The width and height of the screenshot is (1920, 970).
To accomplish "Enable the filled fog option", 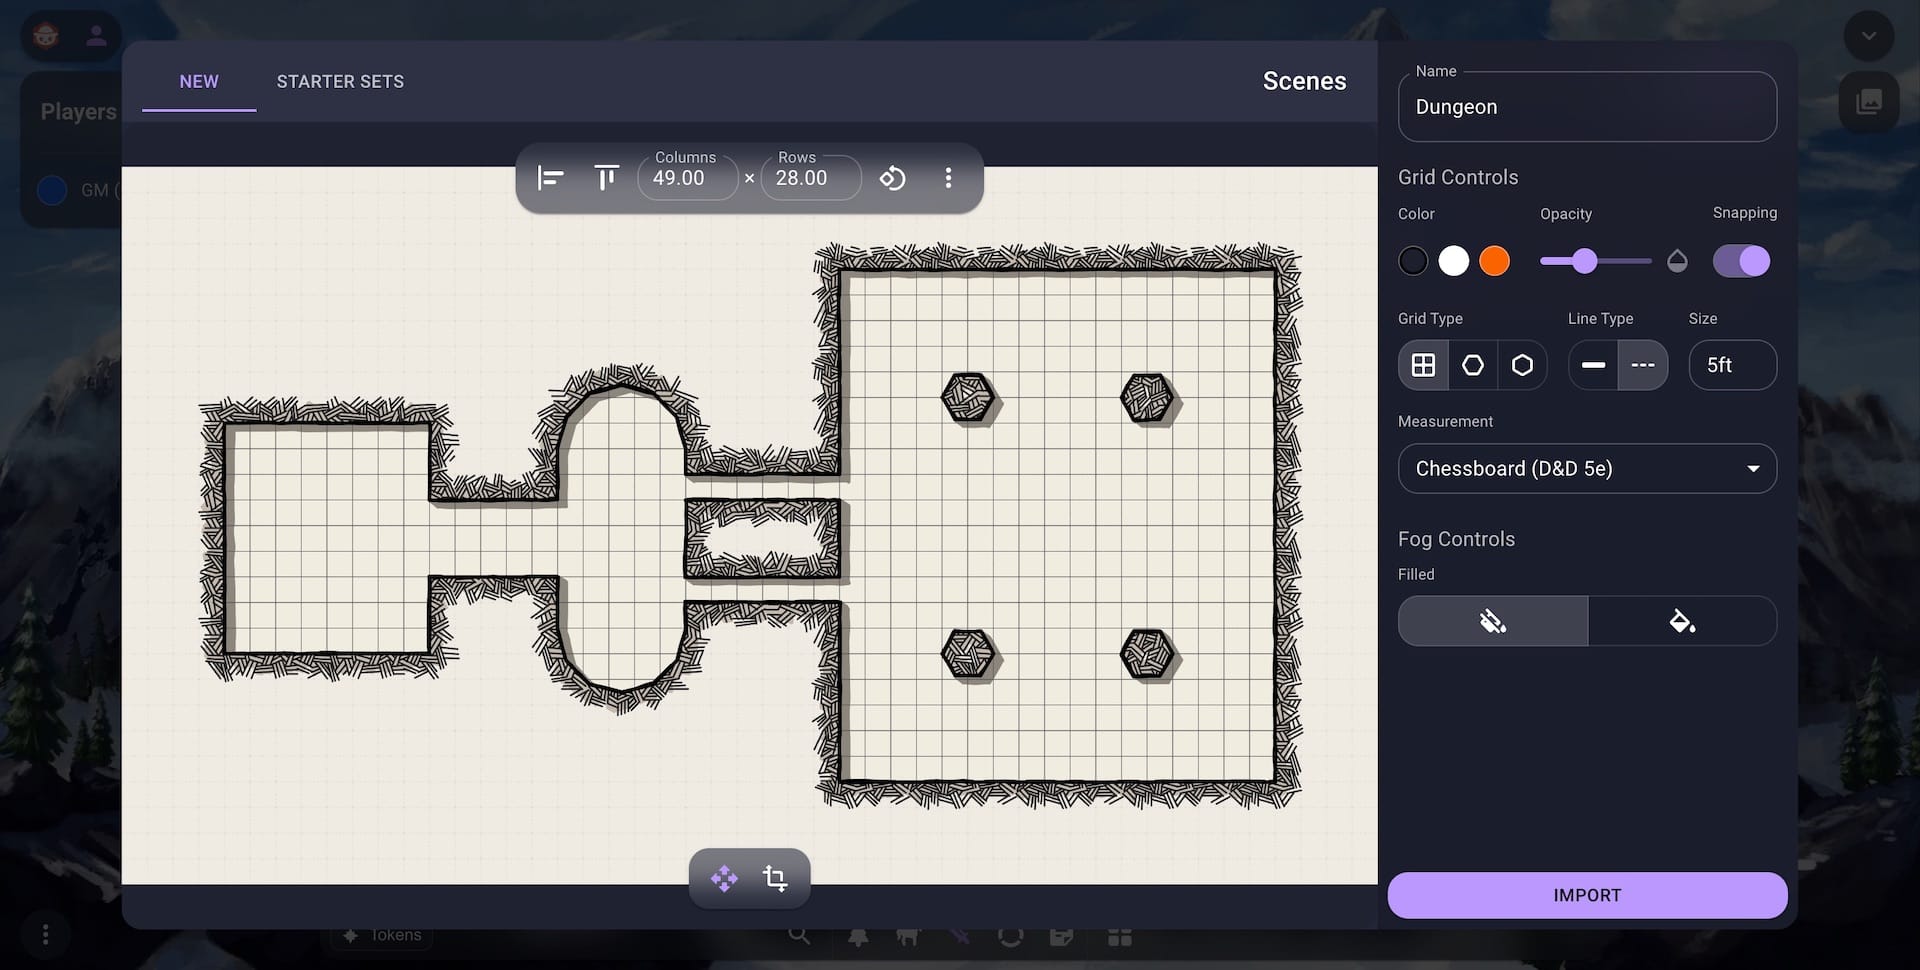I will tap(1683, 620).
